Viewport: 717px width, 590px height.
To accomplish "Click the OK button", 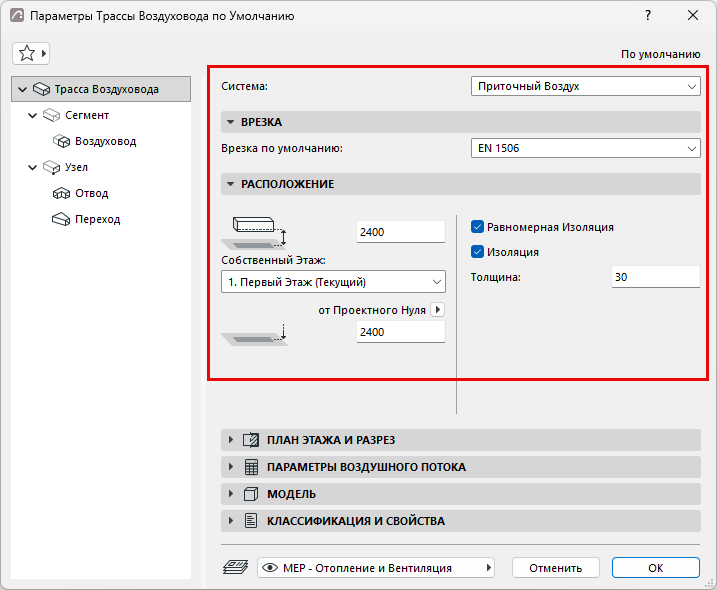I will pyautogui.click(x=656, y=568).
